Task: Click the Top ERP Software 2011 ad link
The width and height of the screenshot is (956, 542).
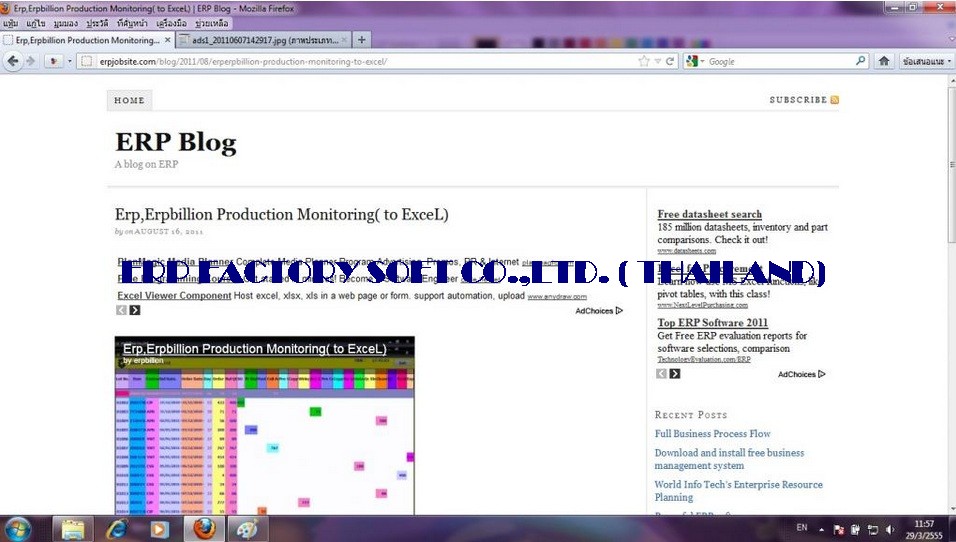Action: [x=712, y=323]
